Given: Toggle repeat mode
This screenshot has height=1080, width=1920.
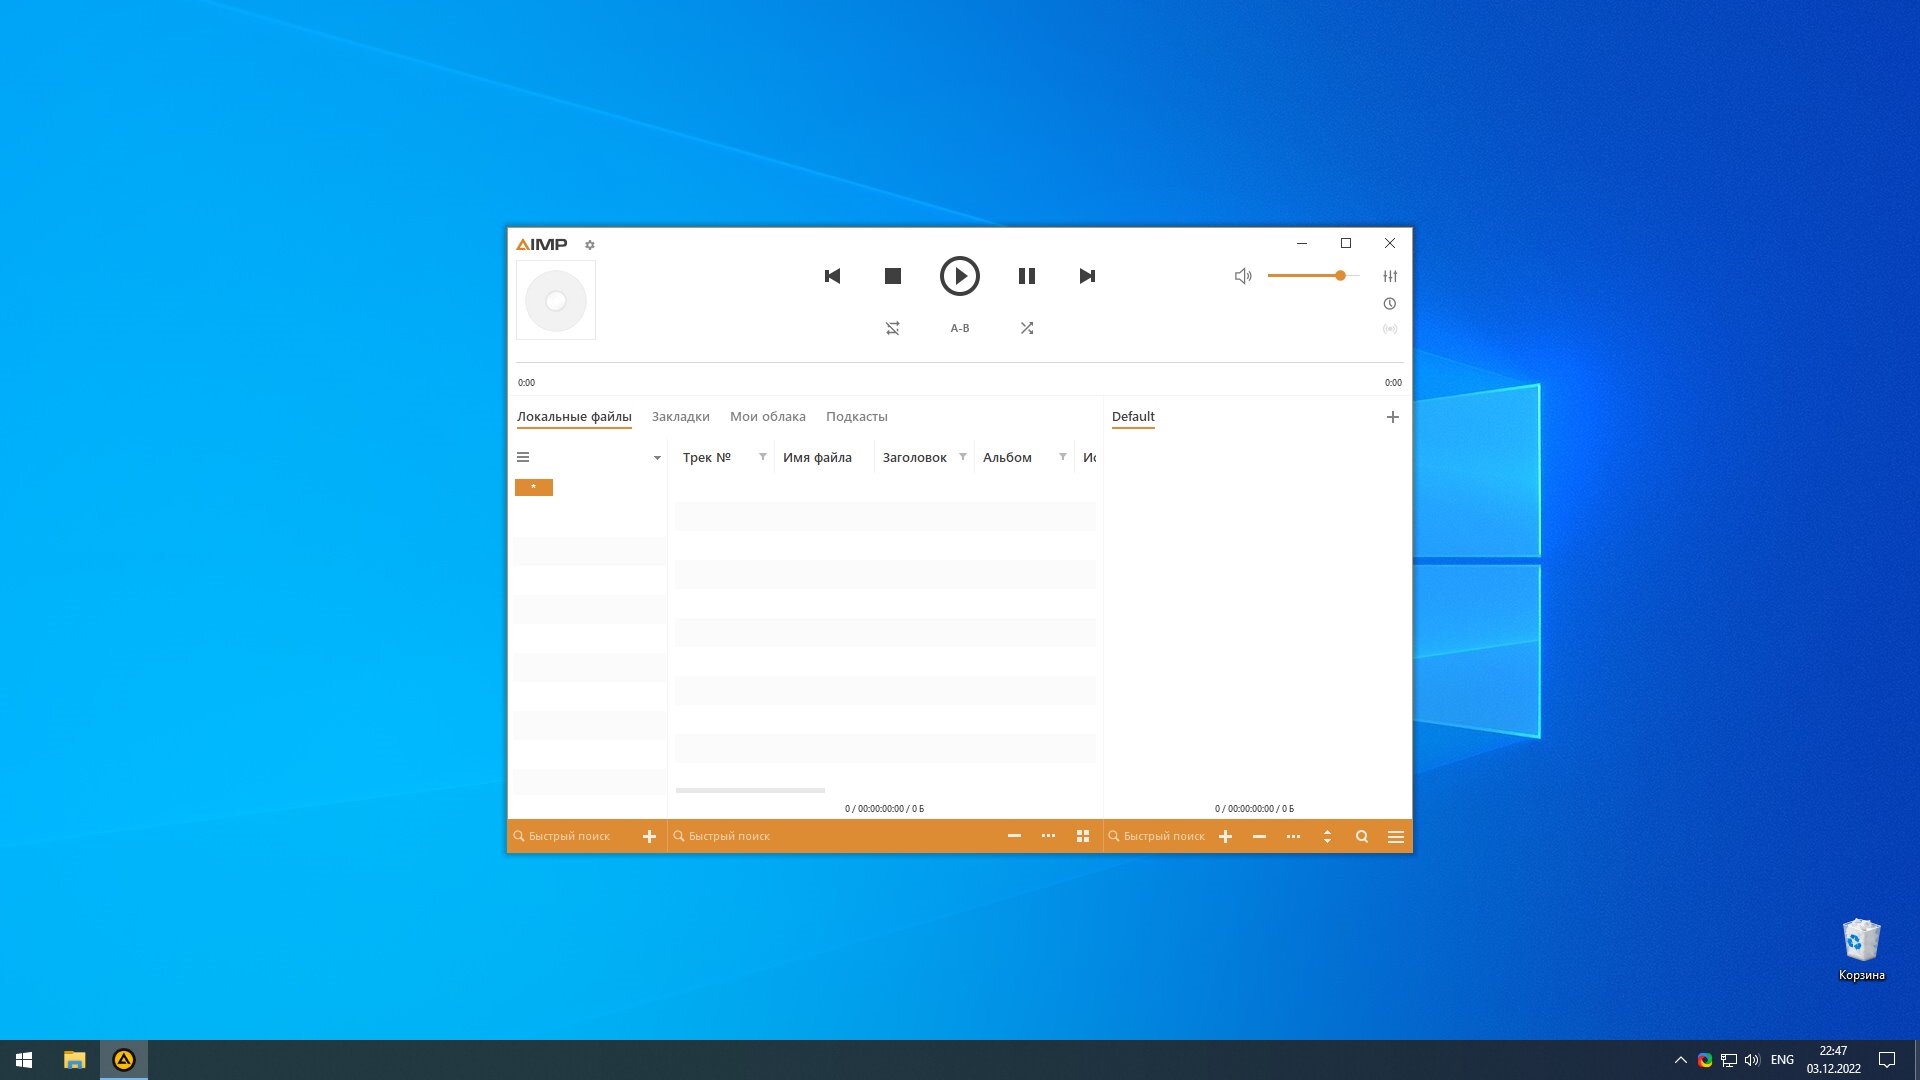Looking at the screenshot, I should 893,328.
